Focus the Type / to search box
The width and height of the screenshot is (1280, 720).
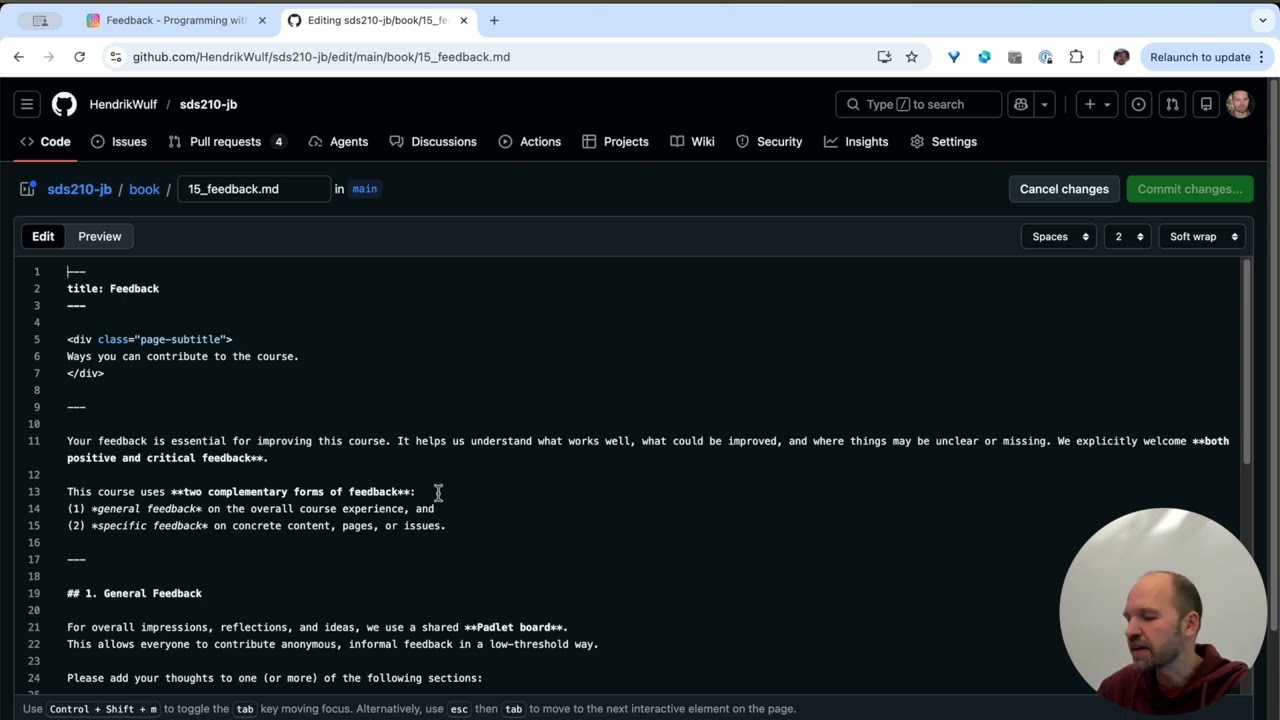pos(918,104)
